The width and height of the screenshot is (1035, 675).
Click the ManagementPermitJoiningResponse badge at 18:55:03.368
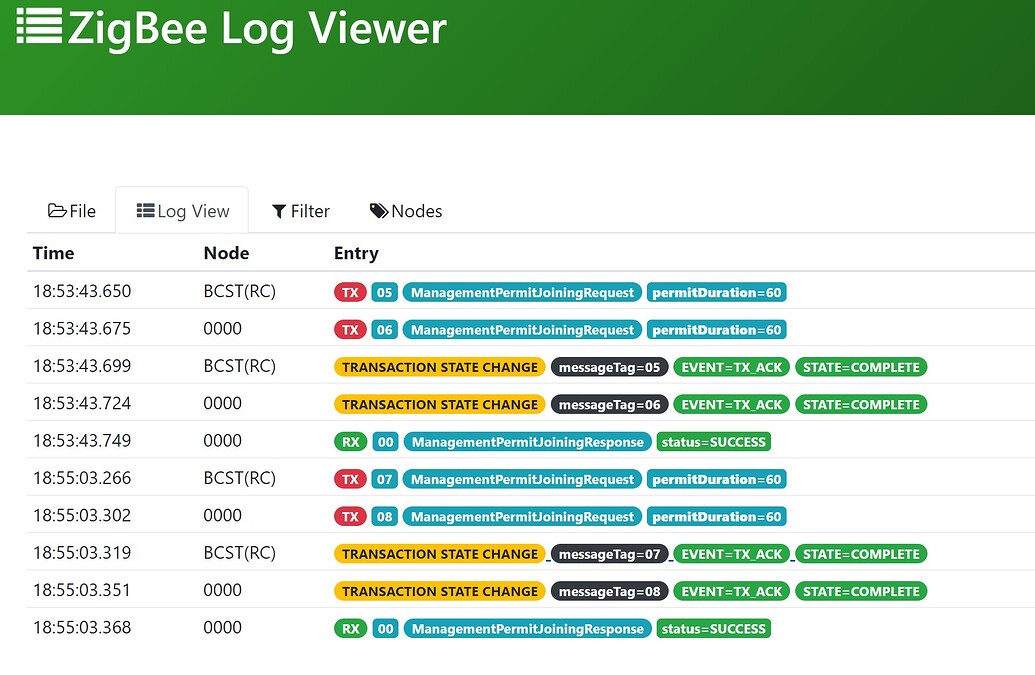pos(526,628)
